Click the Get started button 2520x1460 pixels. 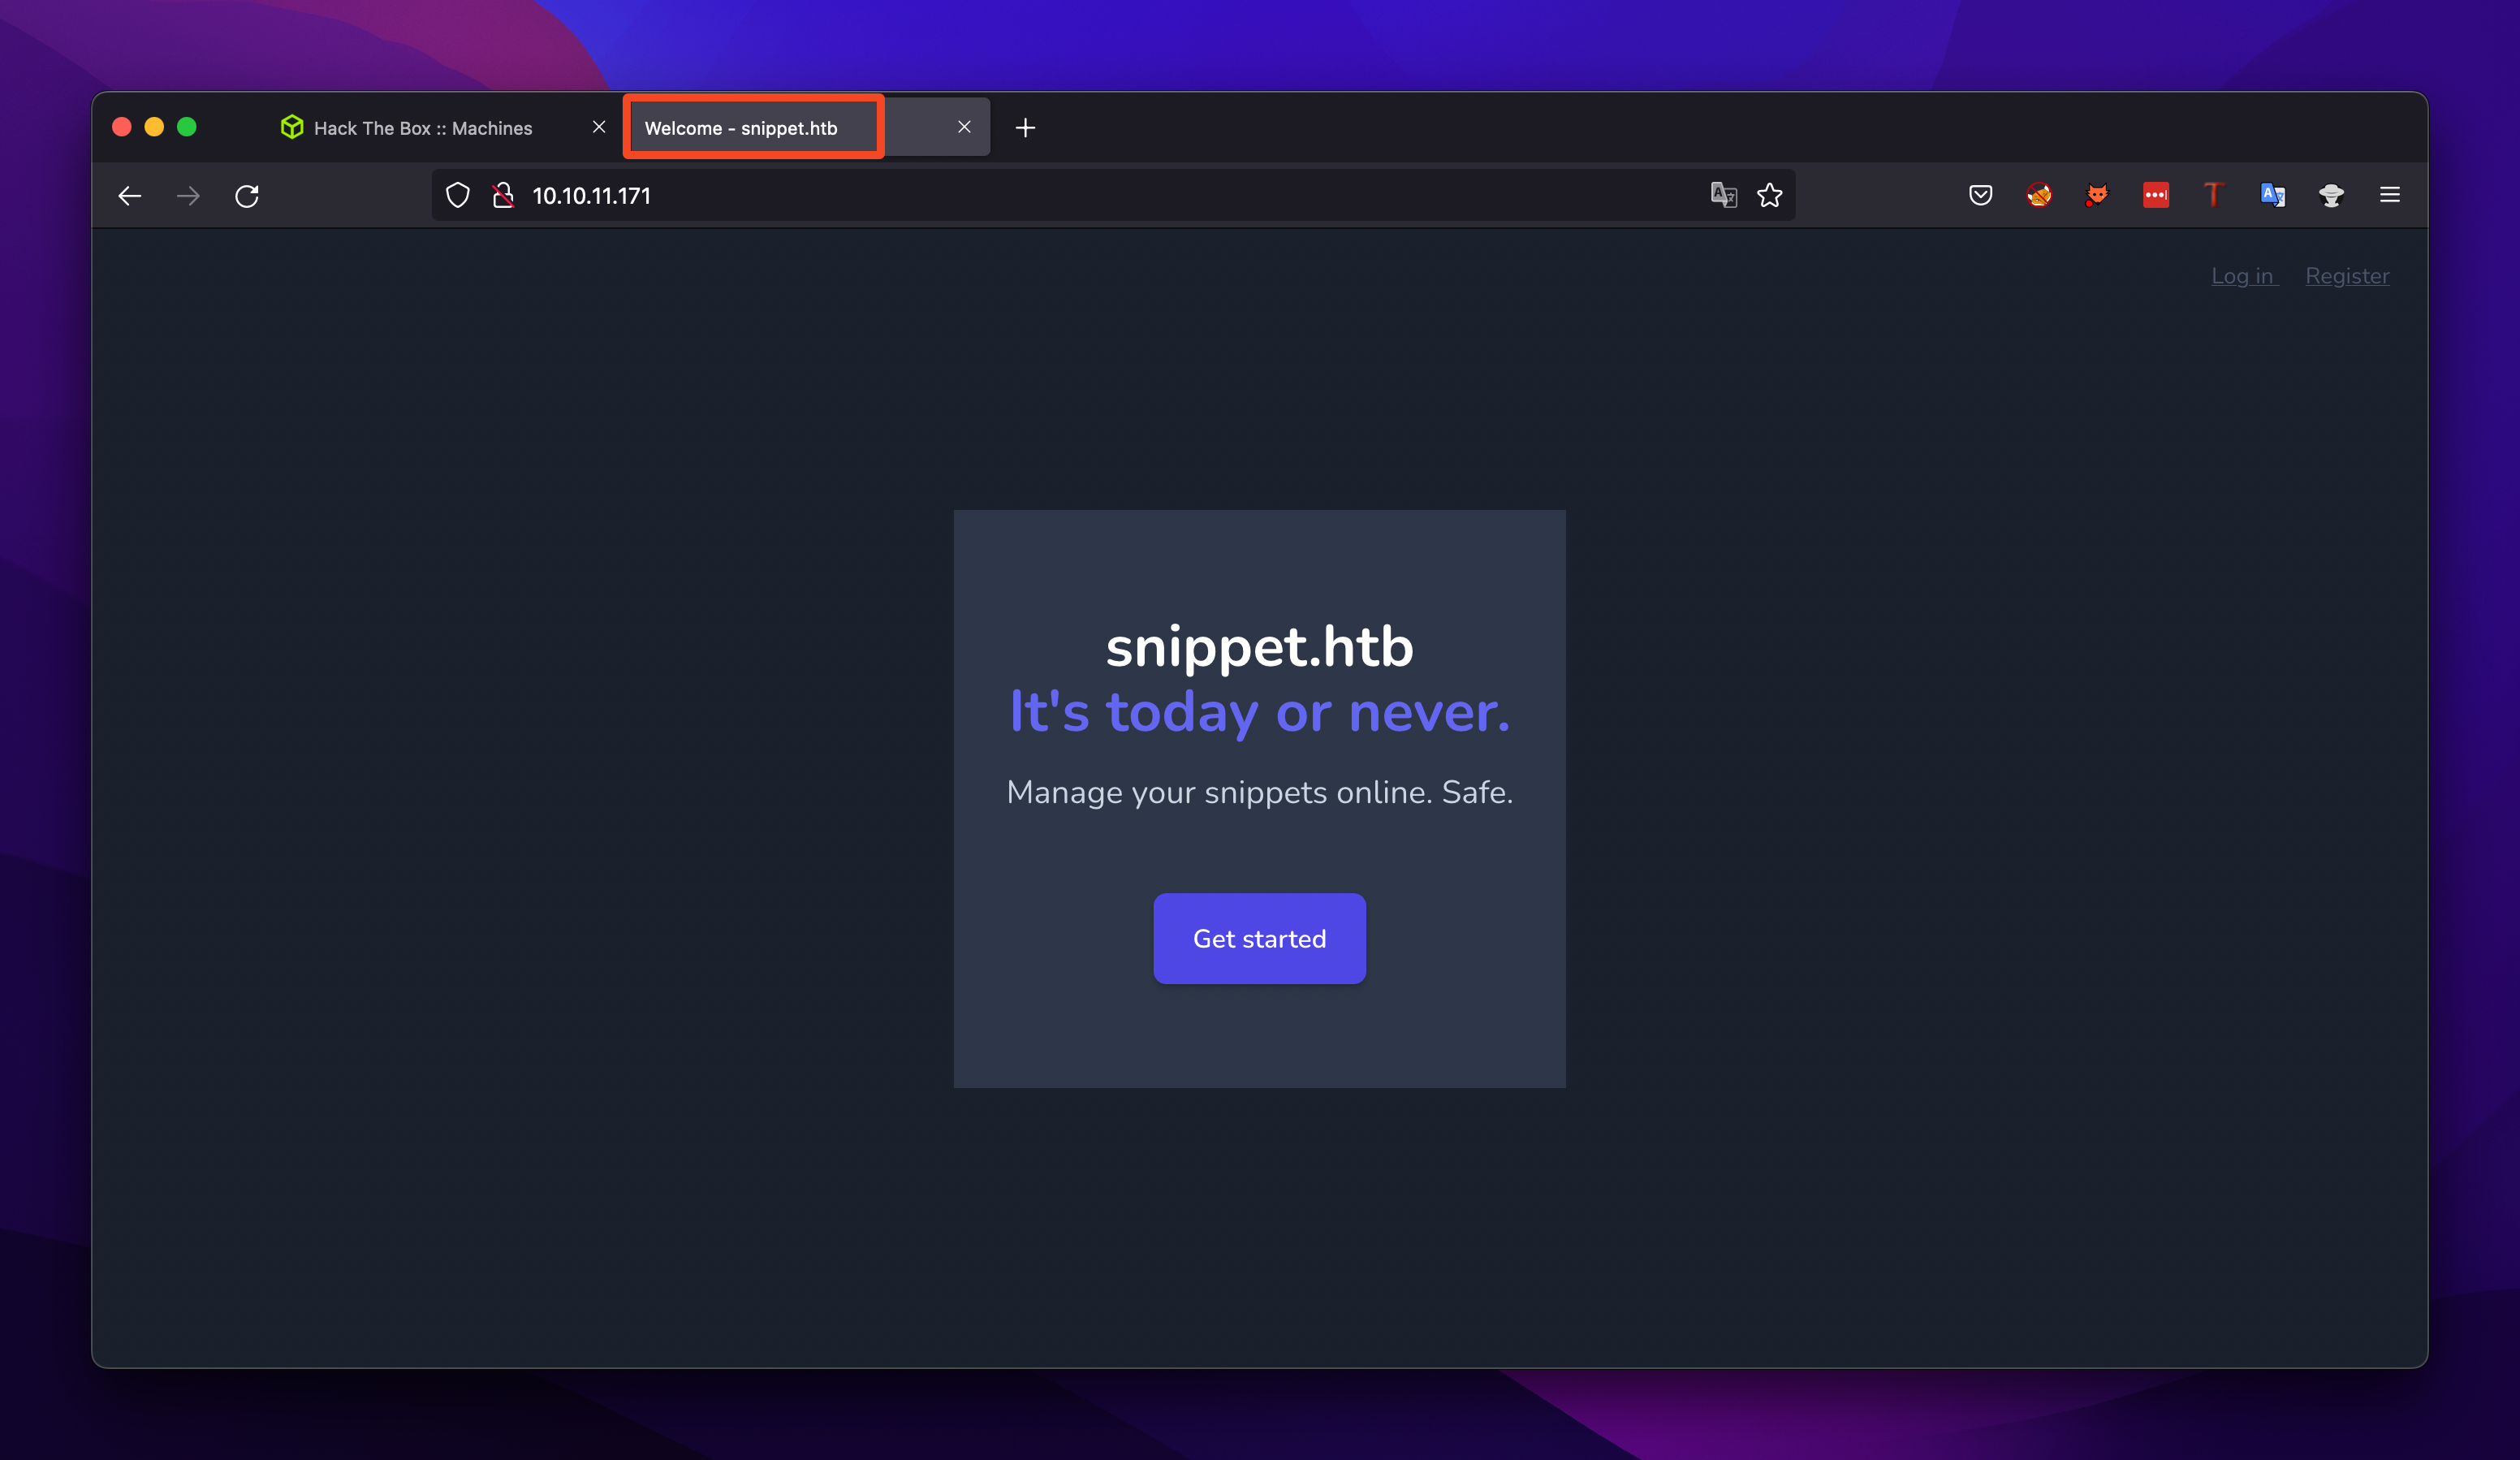pos(1259,939)
